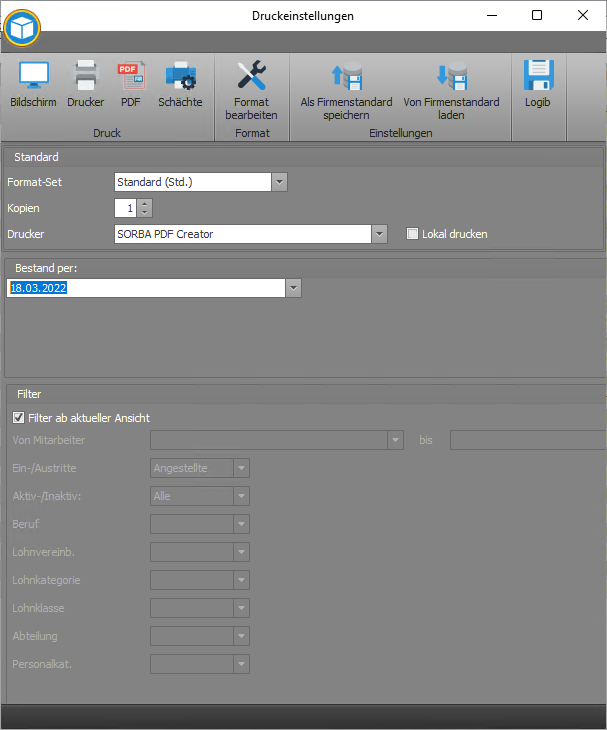Save with the Logib disk icon

(538, 78)
